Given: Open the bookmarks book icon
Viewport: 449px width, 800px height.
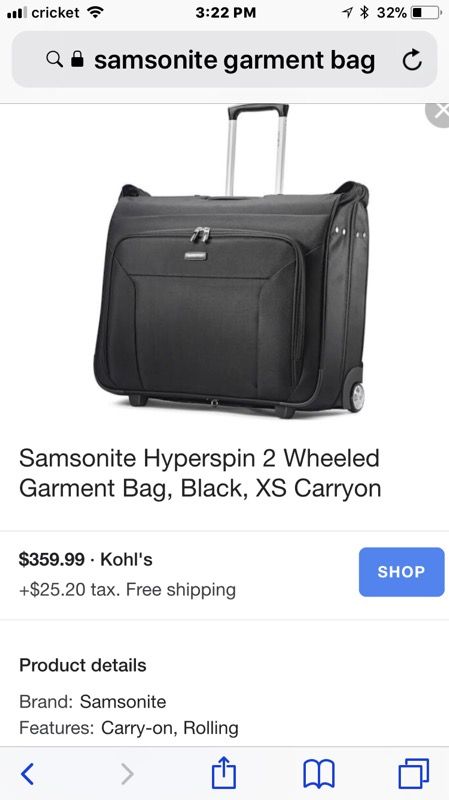Looking at the screenshot, I should point(319,773).
